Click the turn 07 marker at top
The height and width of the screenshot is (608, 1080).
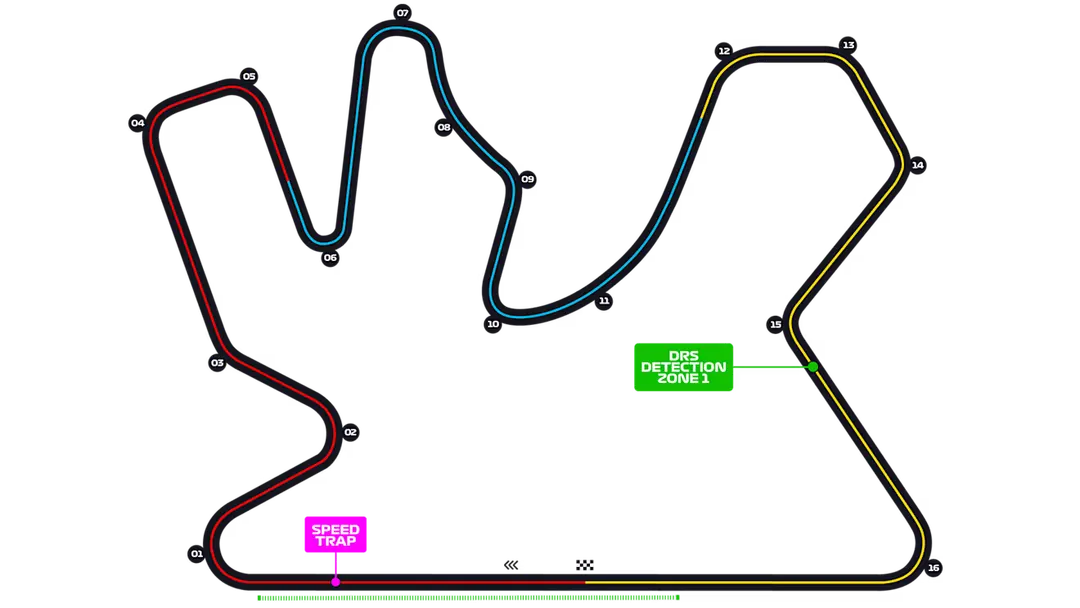tap(403, 12)
